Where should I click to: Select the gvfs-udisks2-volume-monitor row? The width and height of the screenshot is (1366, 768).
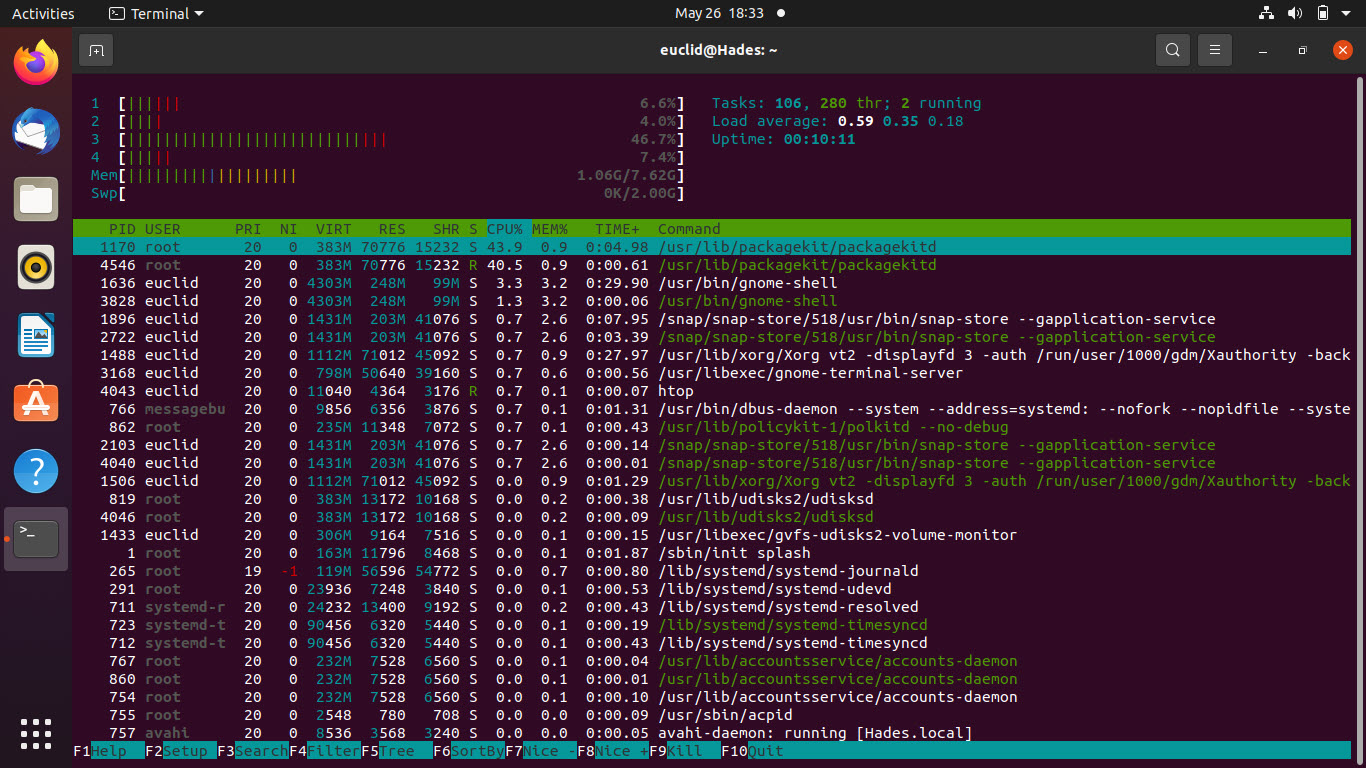tap(712, 535)
